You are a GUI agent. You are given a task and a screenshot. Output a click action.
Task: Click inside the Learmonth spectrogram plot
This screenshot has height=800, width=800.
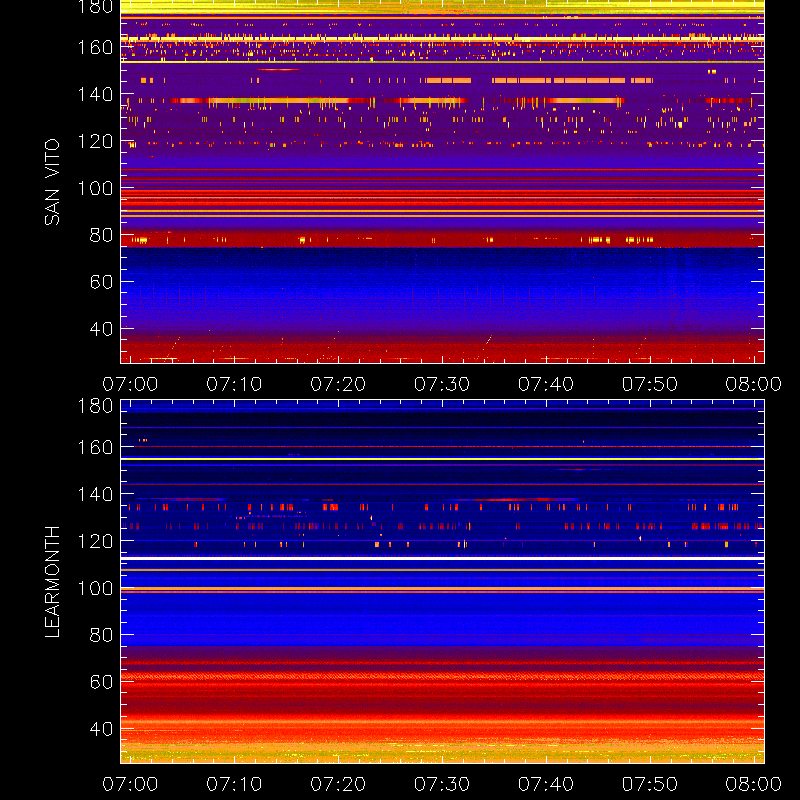(x=442, y=582)
